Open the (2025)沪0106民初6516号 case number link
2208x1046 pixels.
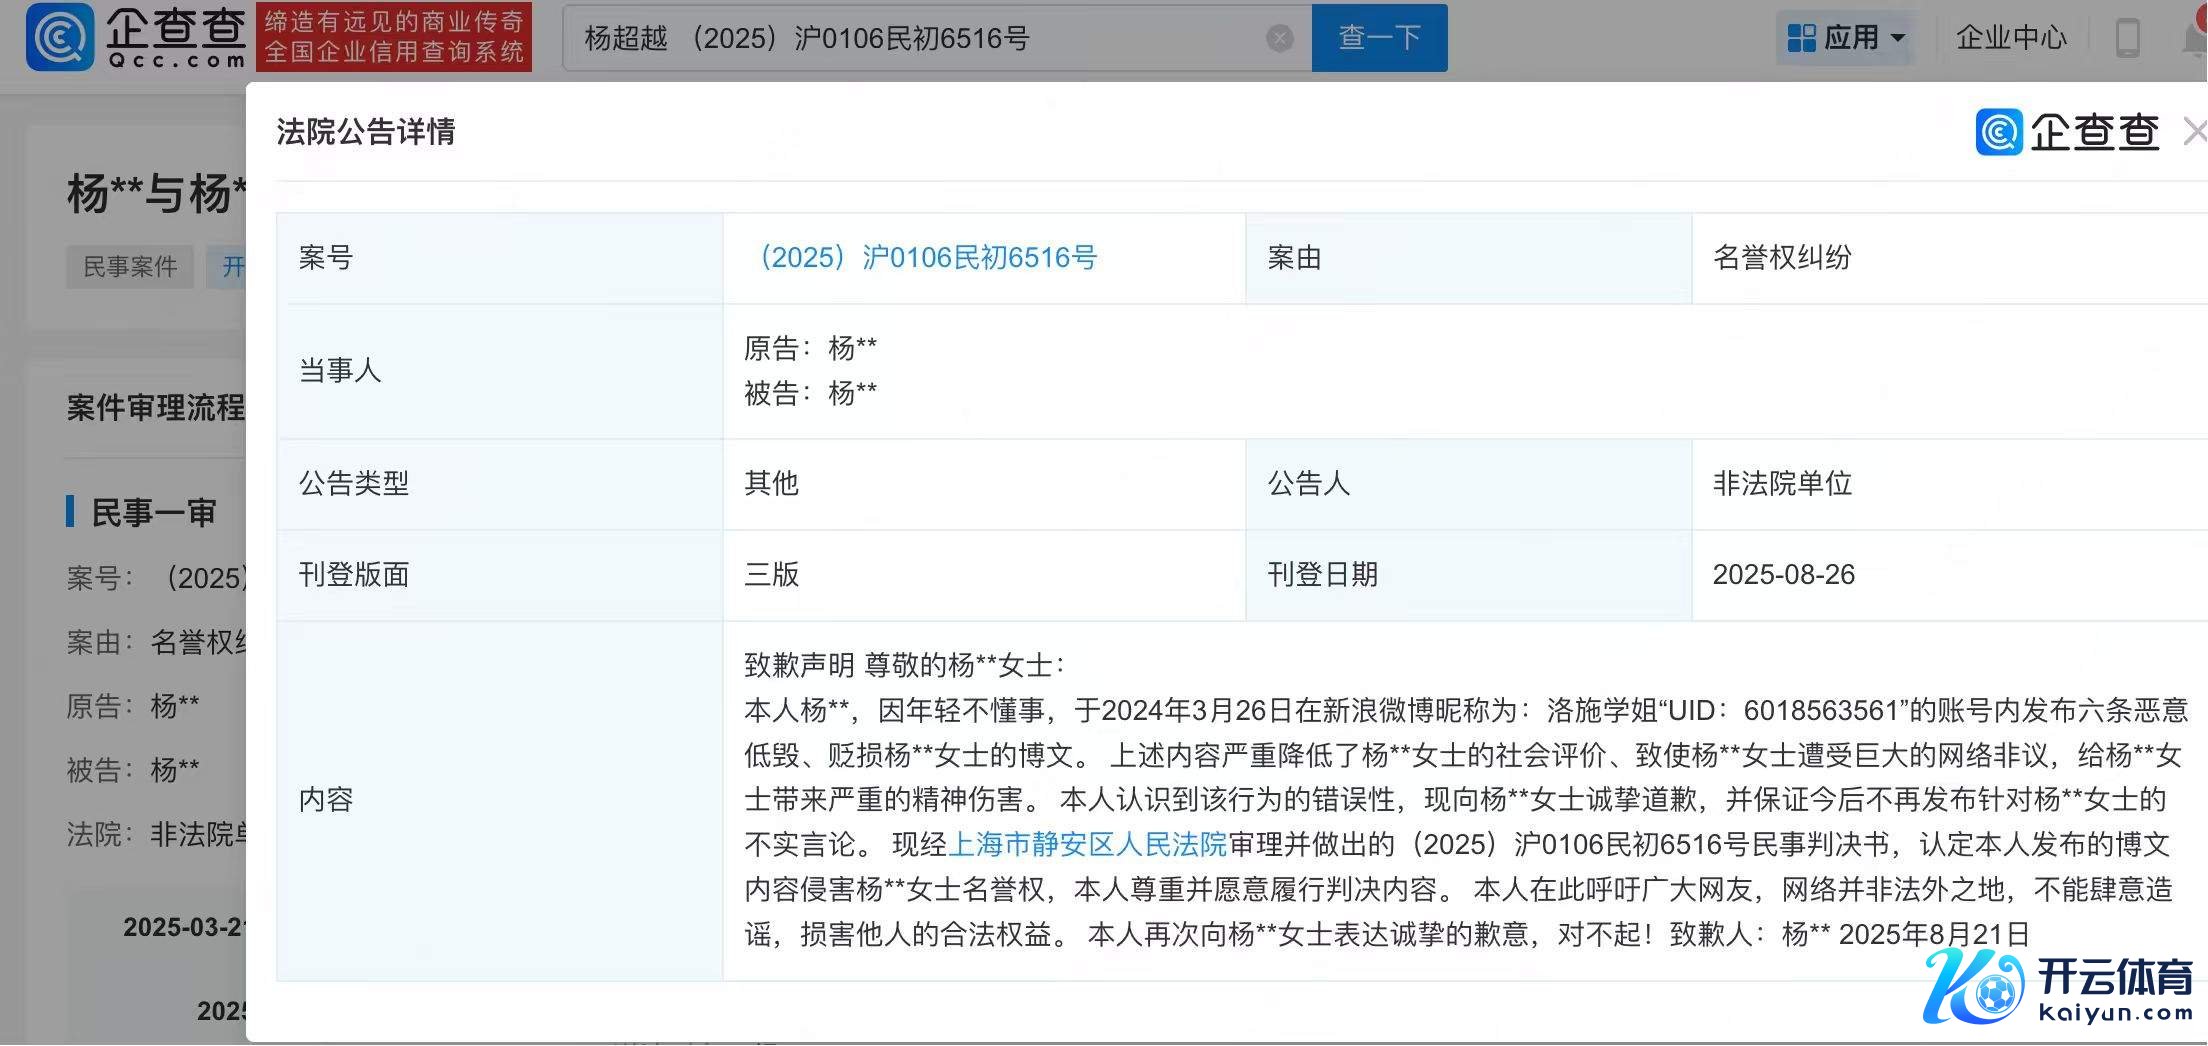coord(927,258)
